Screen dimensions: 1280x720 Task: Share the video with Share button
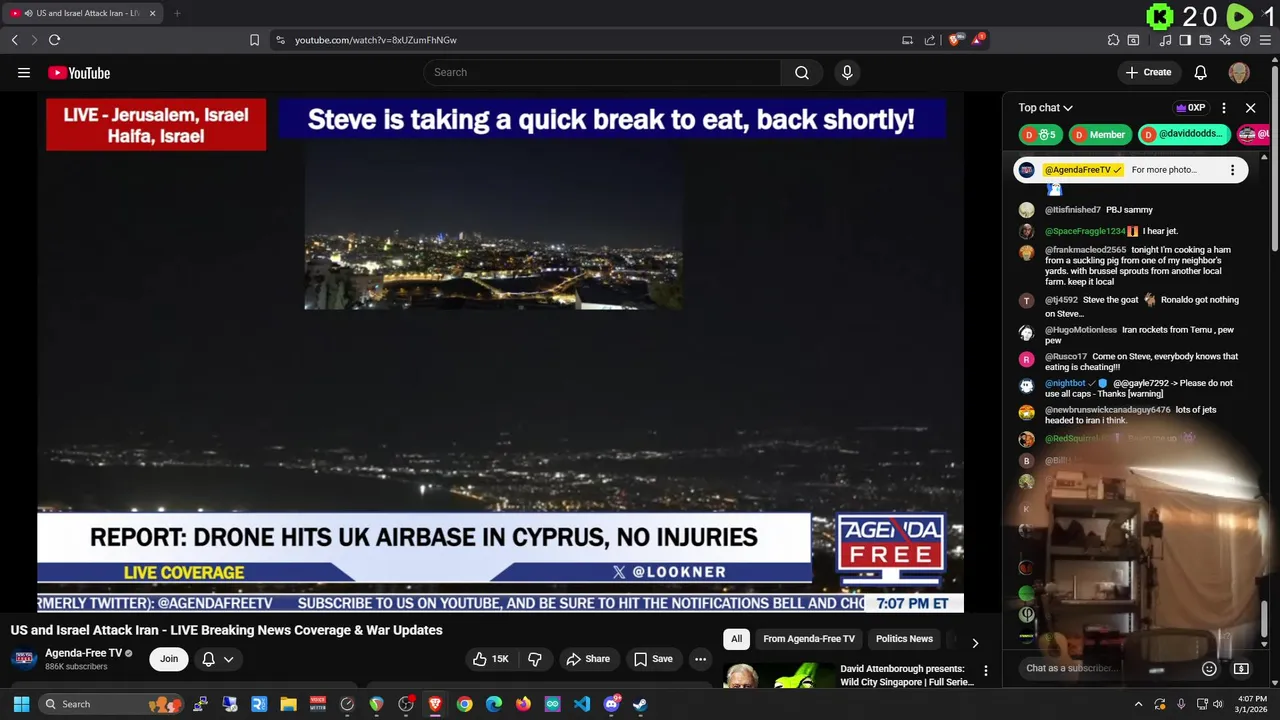tap(588, 659)
